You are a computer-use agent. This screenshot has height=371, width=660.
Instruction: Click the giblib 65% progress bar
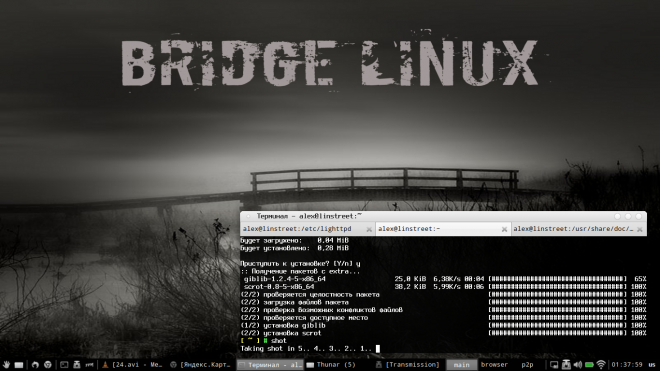click(558, 279)
